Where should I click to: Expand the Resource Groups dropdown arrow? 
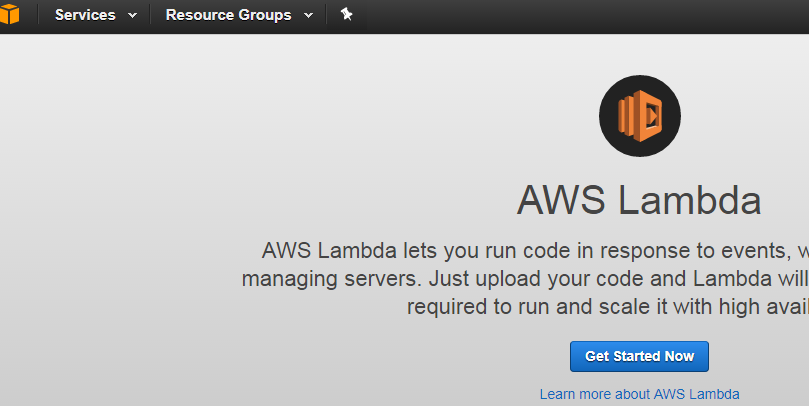point(308,15)
